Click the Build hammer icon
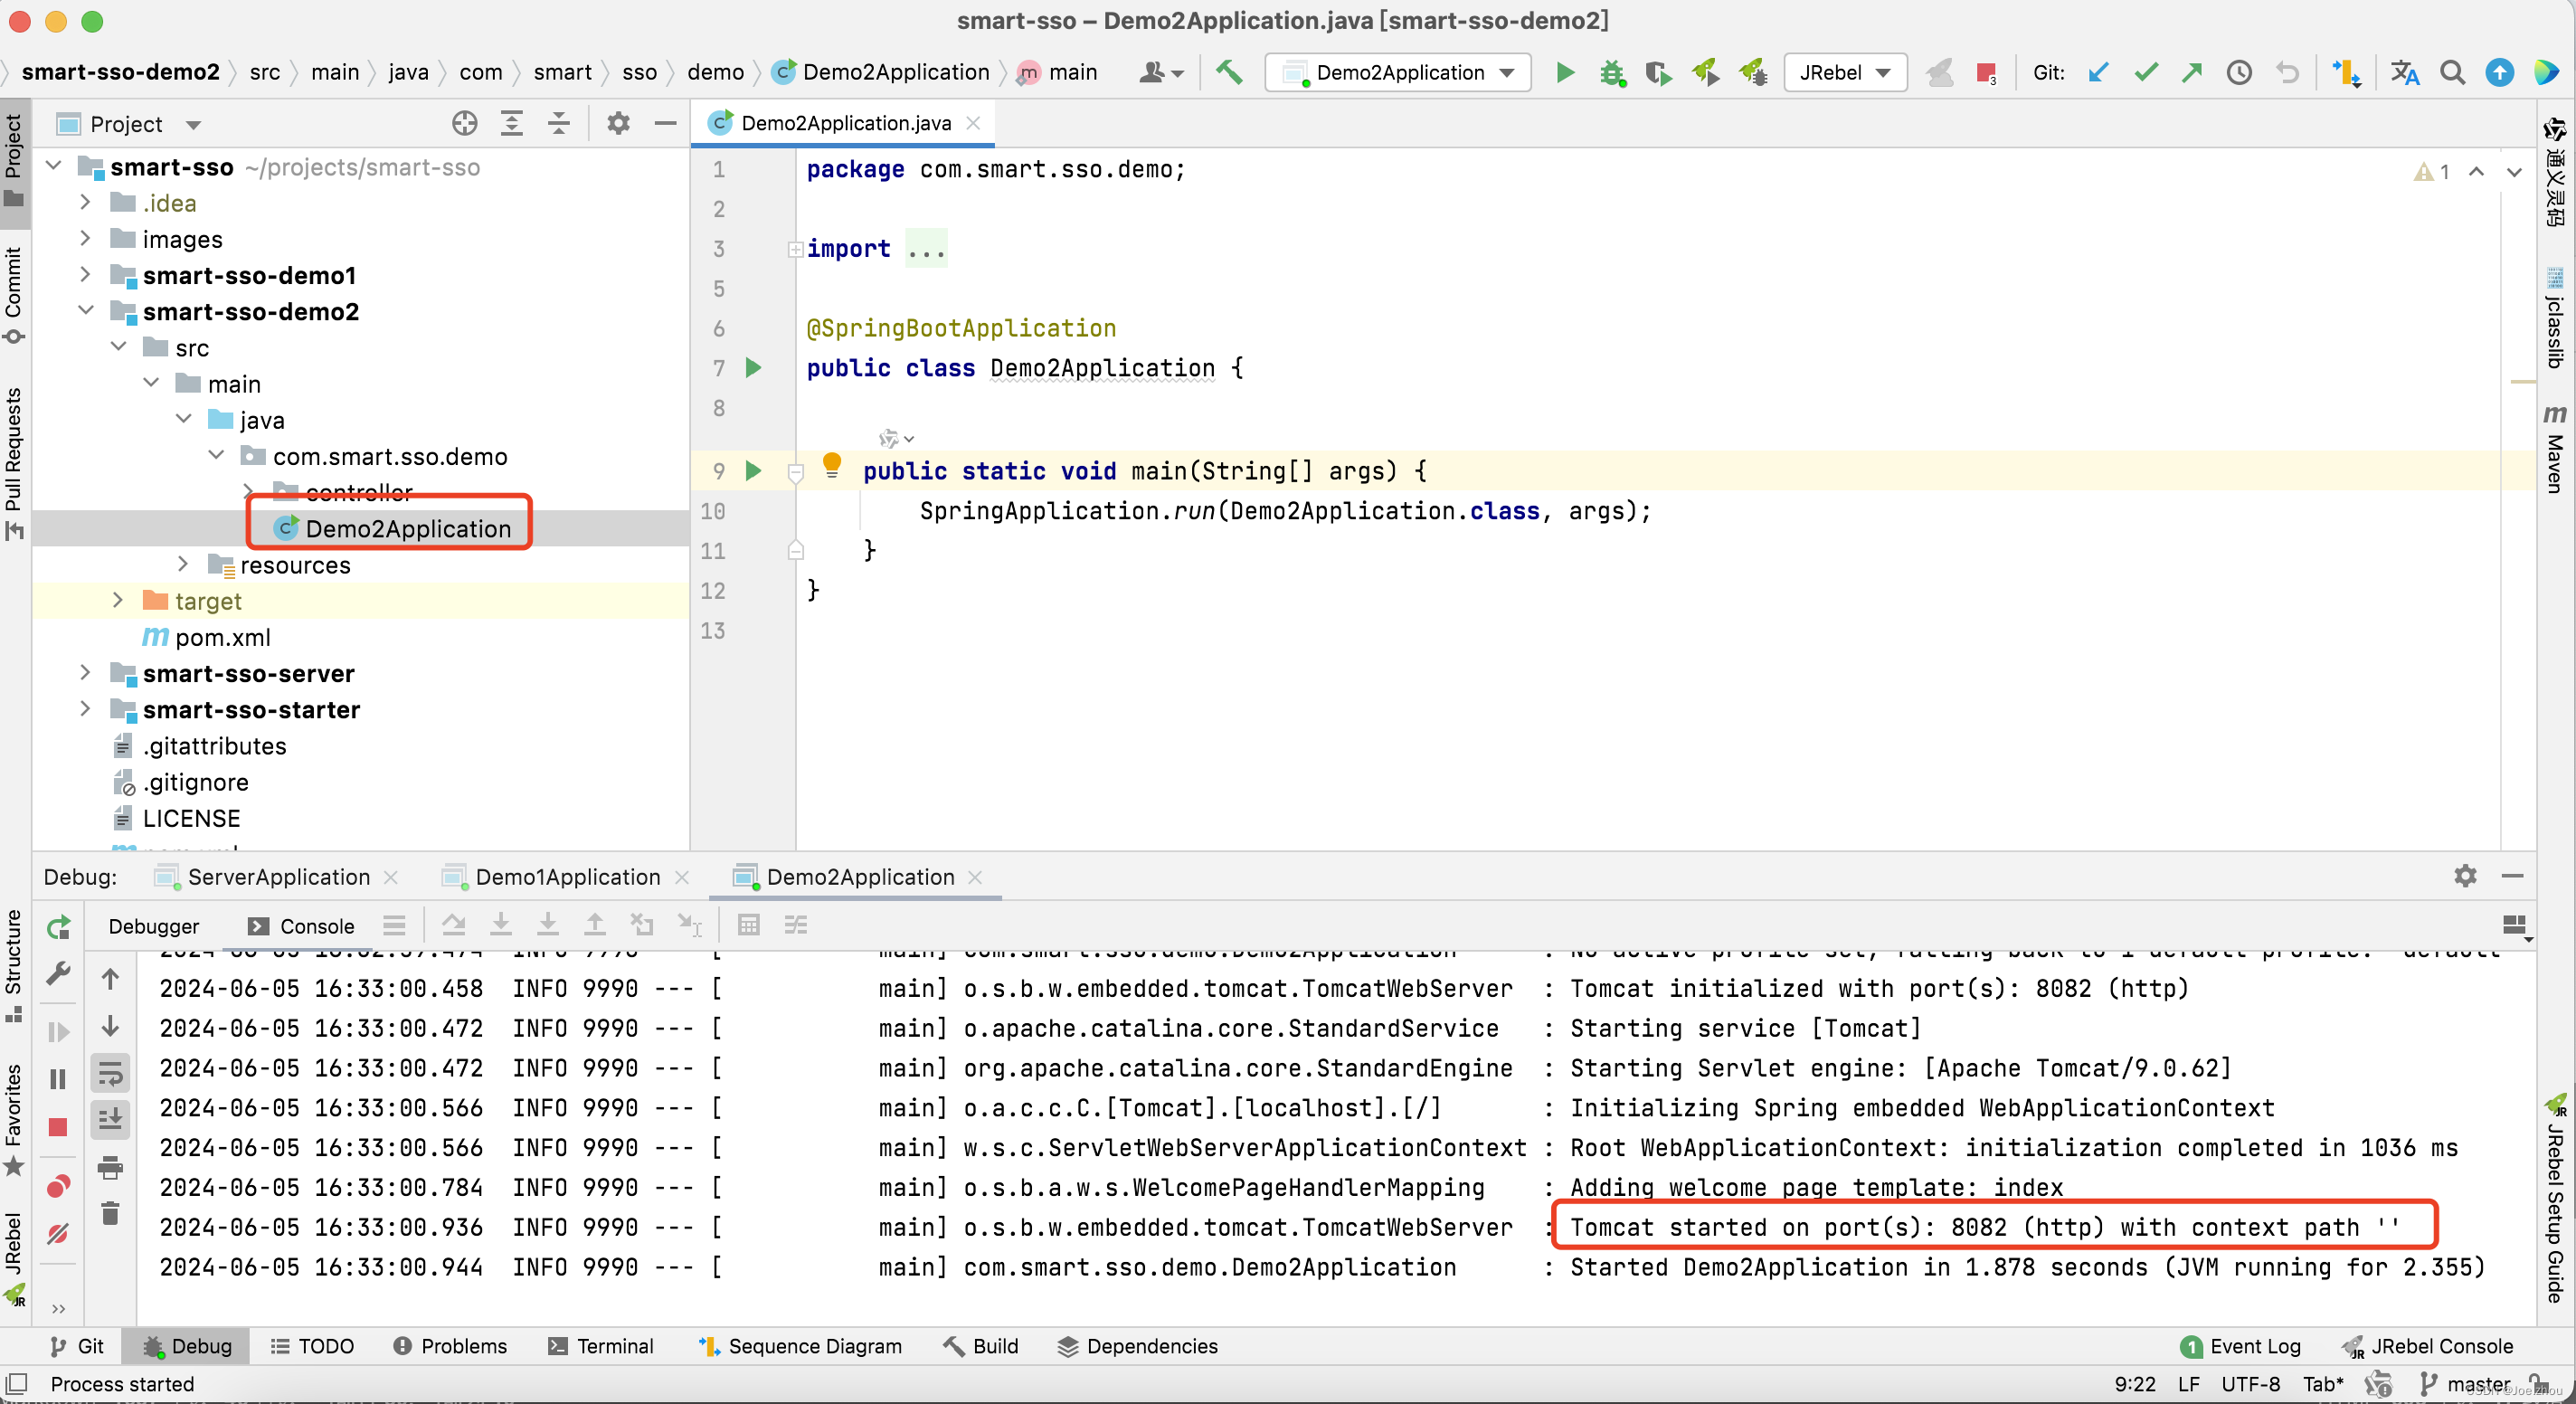The height and width of the screenshot is (1404, 2576). pyautogui.click(x=1229, y=72)
